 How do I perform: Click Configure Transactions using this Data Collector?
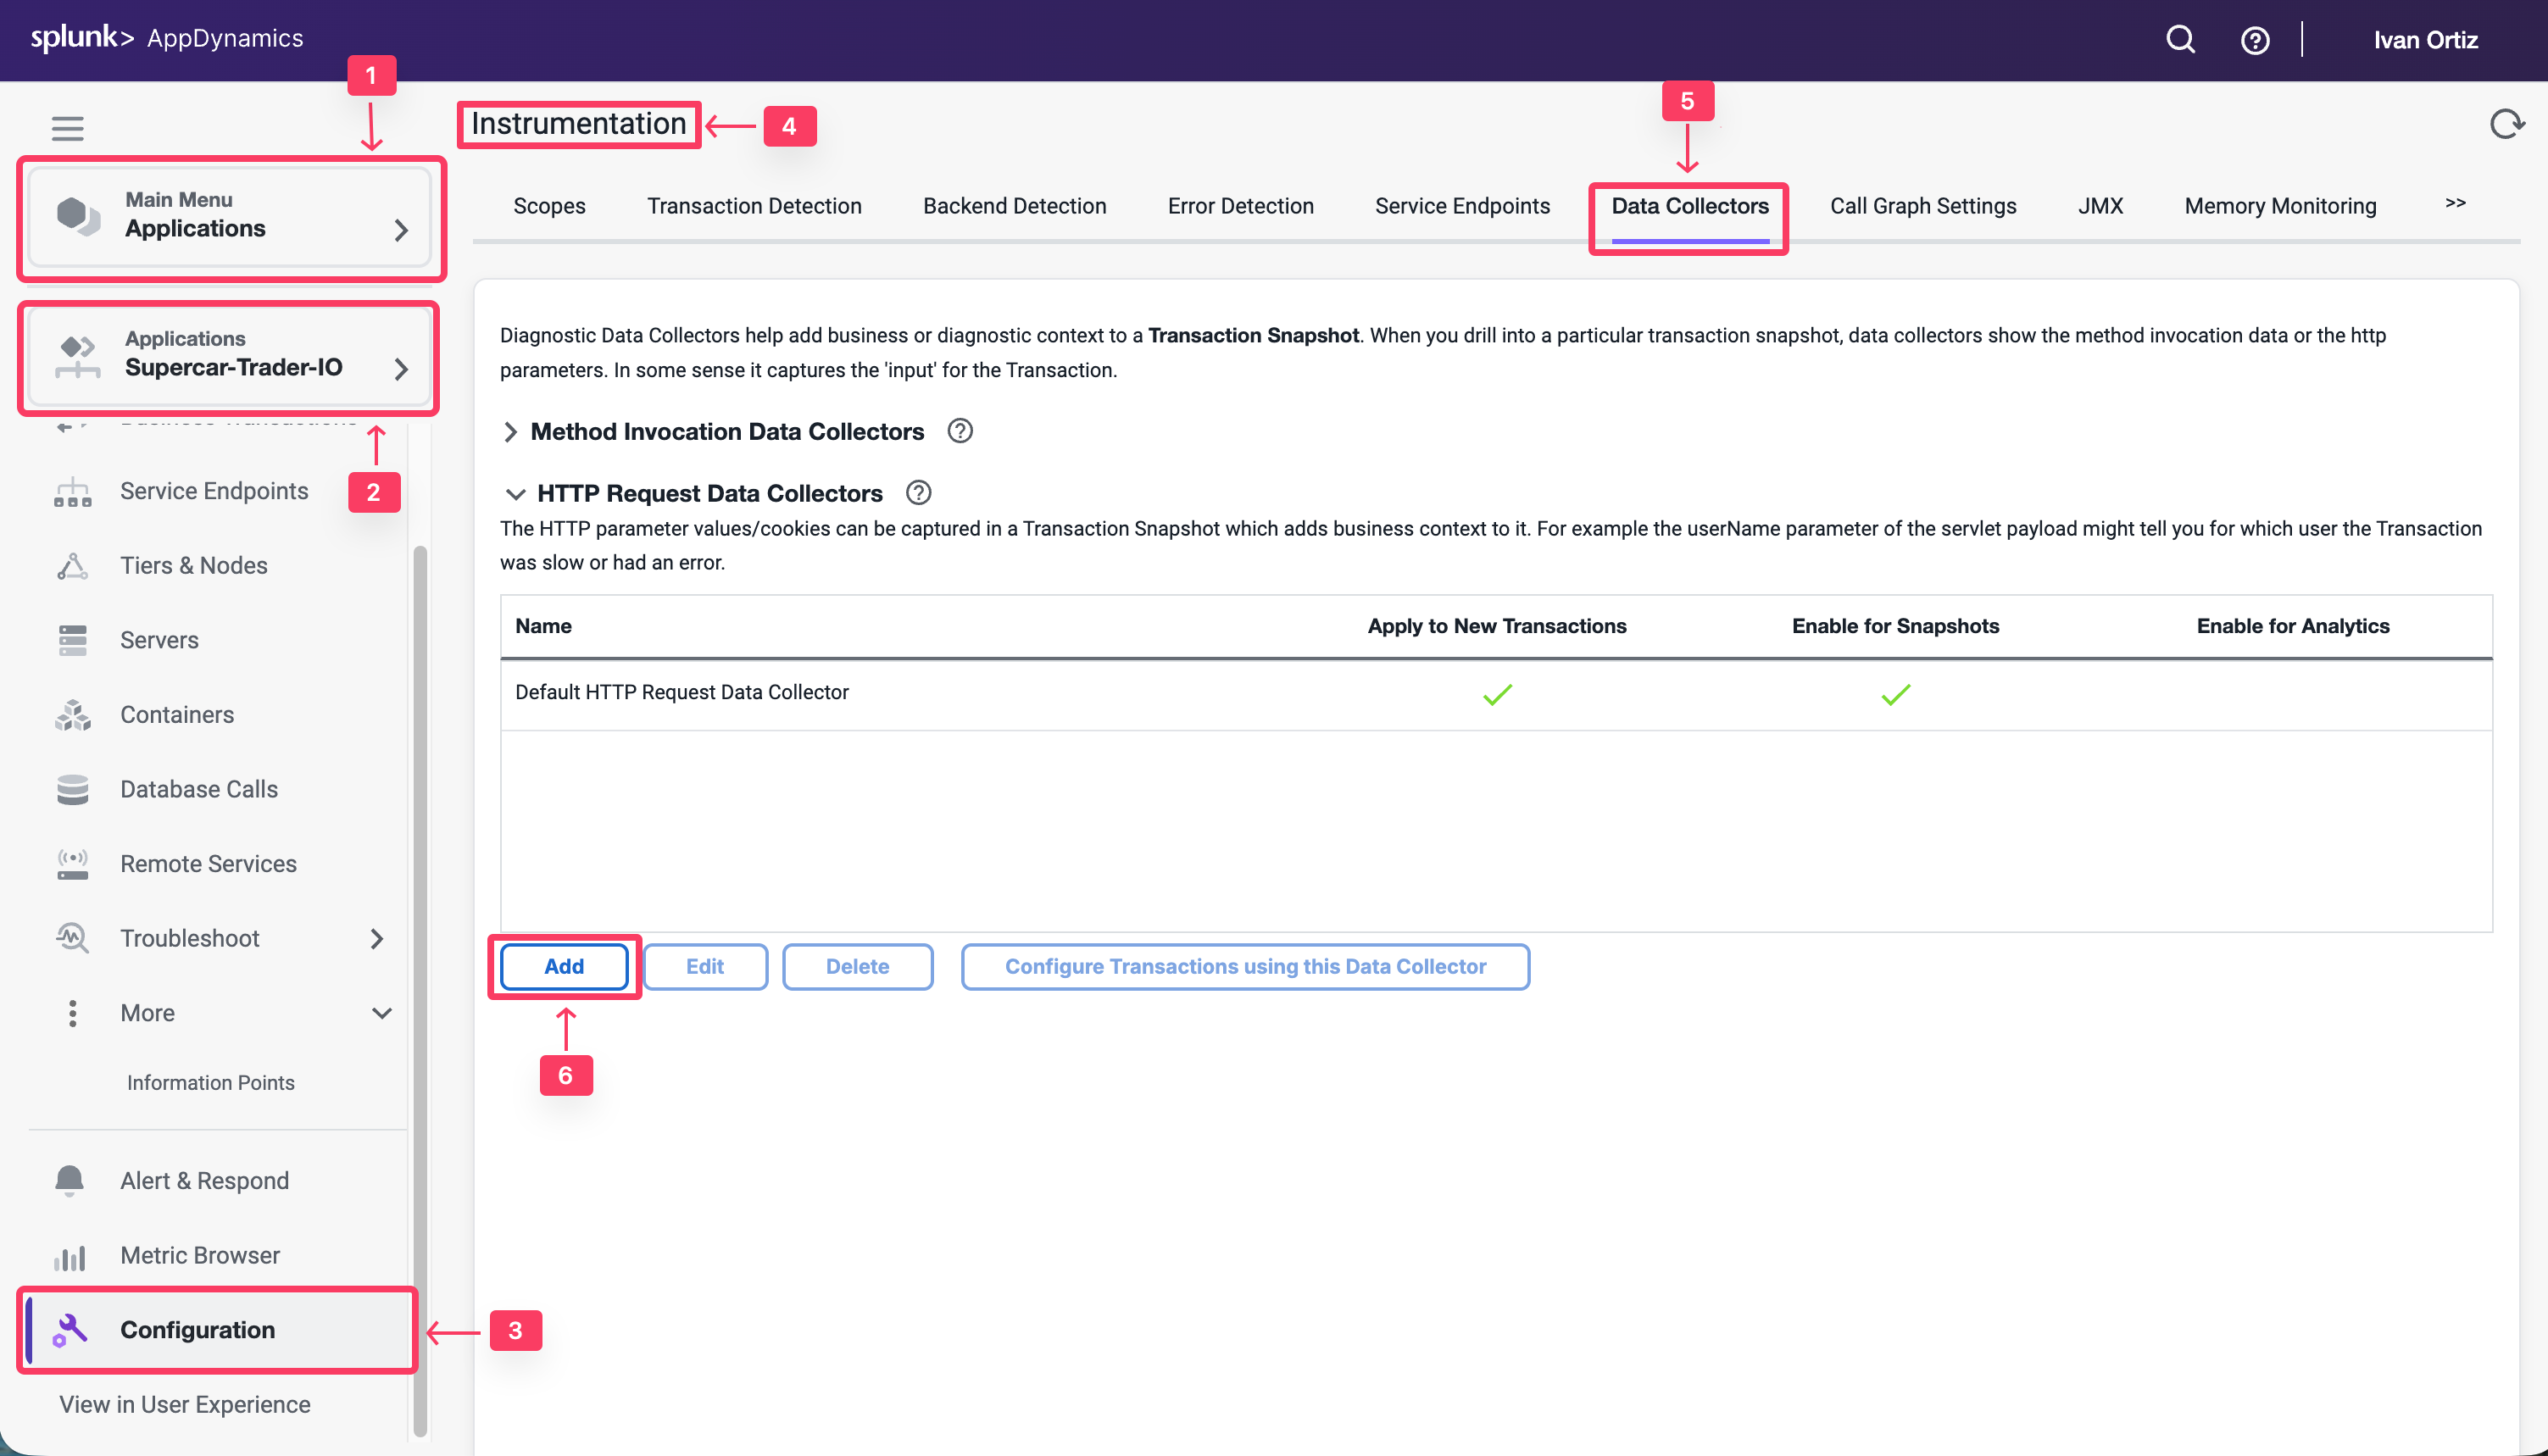coord(1245,966)
